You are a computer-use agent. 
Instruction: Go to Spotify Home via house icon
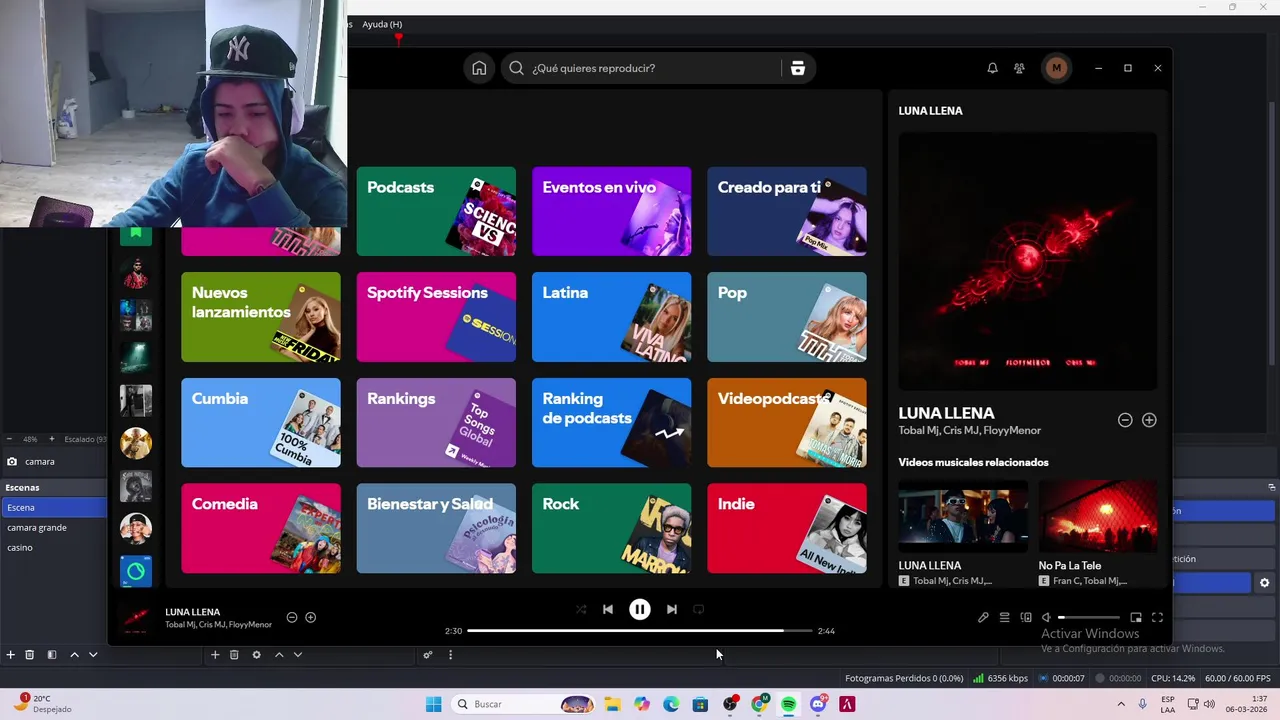[x=479, y=68]
